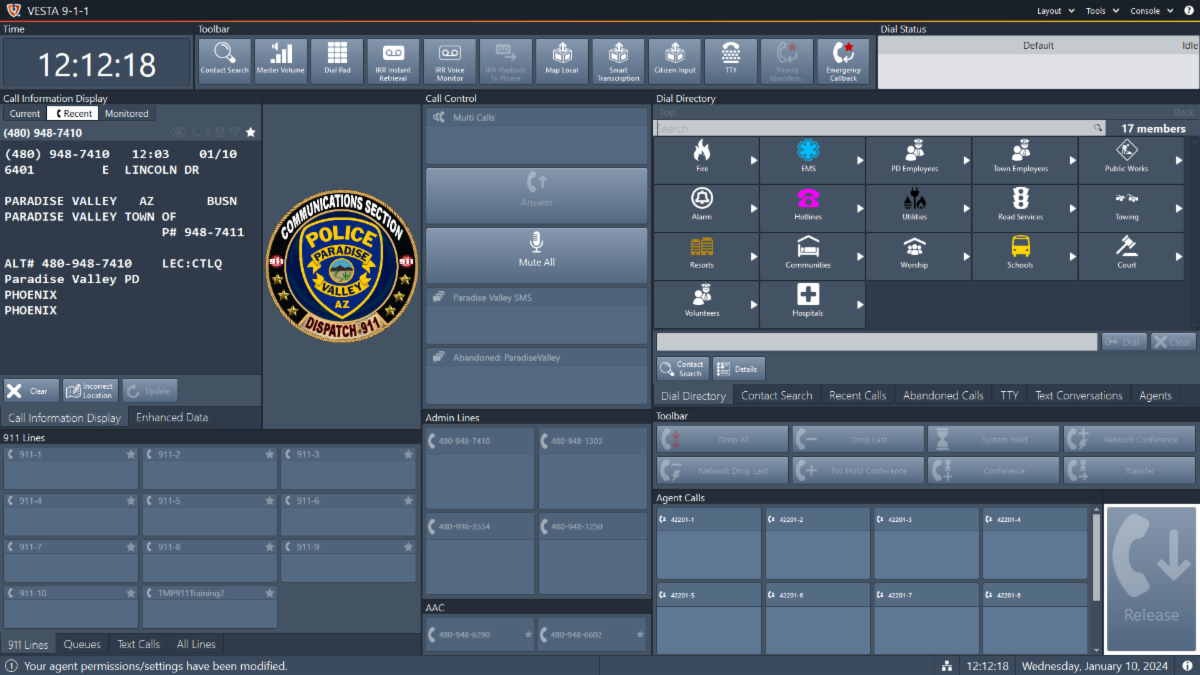The image size is (1200, 675).
Task: Clear the call information display
Action: tap(31, 390)
